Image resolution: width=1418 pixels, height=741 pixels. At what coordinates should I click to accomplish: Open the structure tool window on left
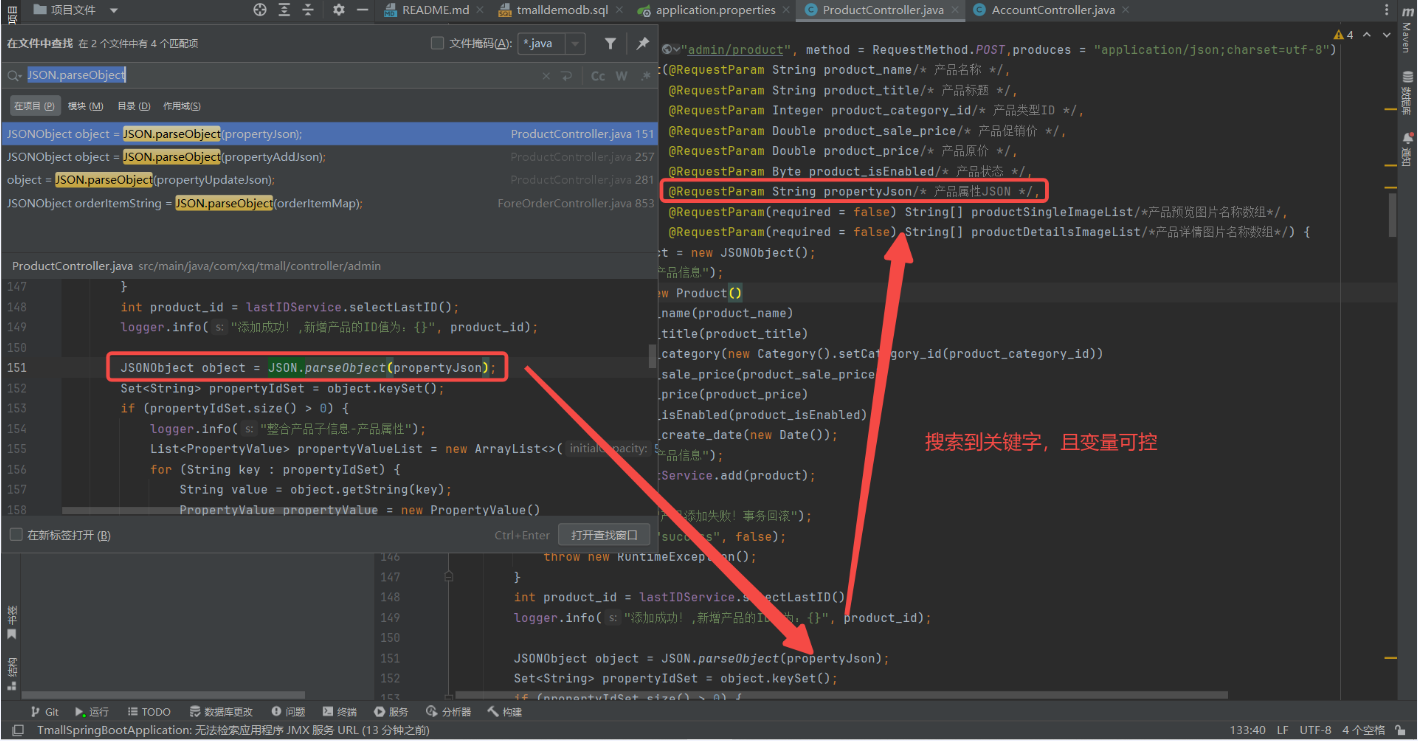point(11,673)
